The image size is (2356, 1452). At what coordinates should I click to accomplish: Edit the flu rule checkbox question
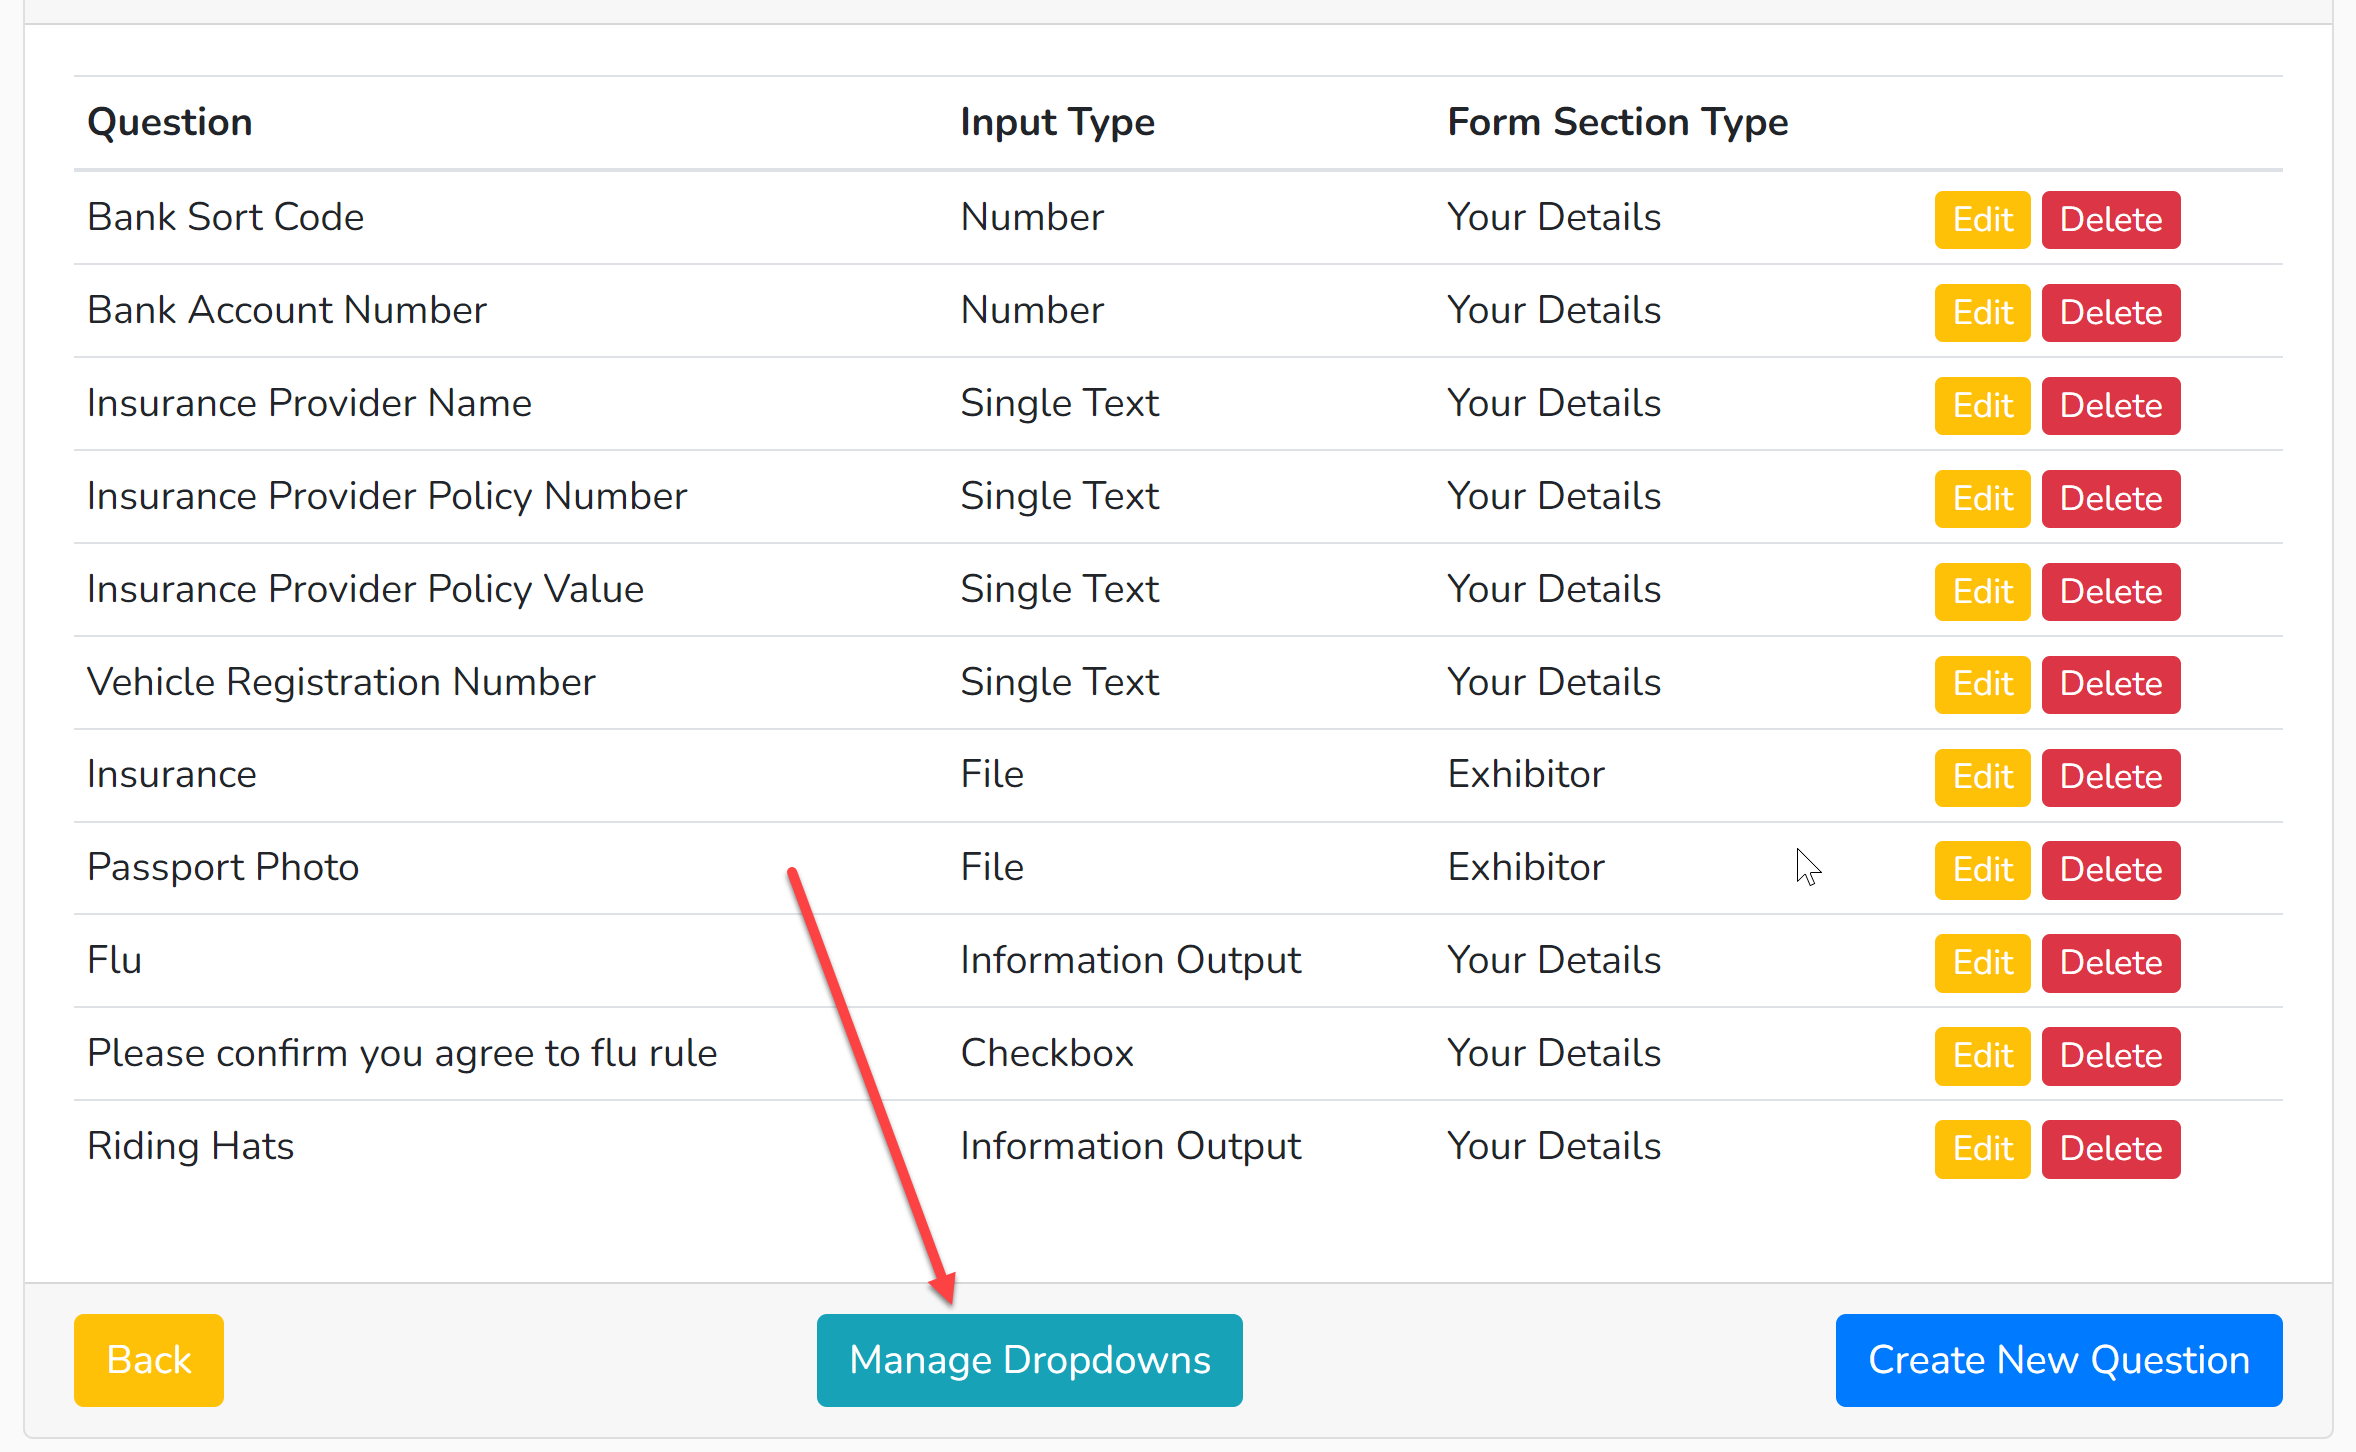(x=1982, y=1056)
